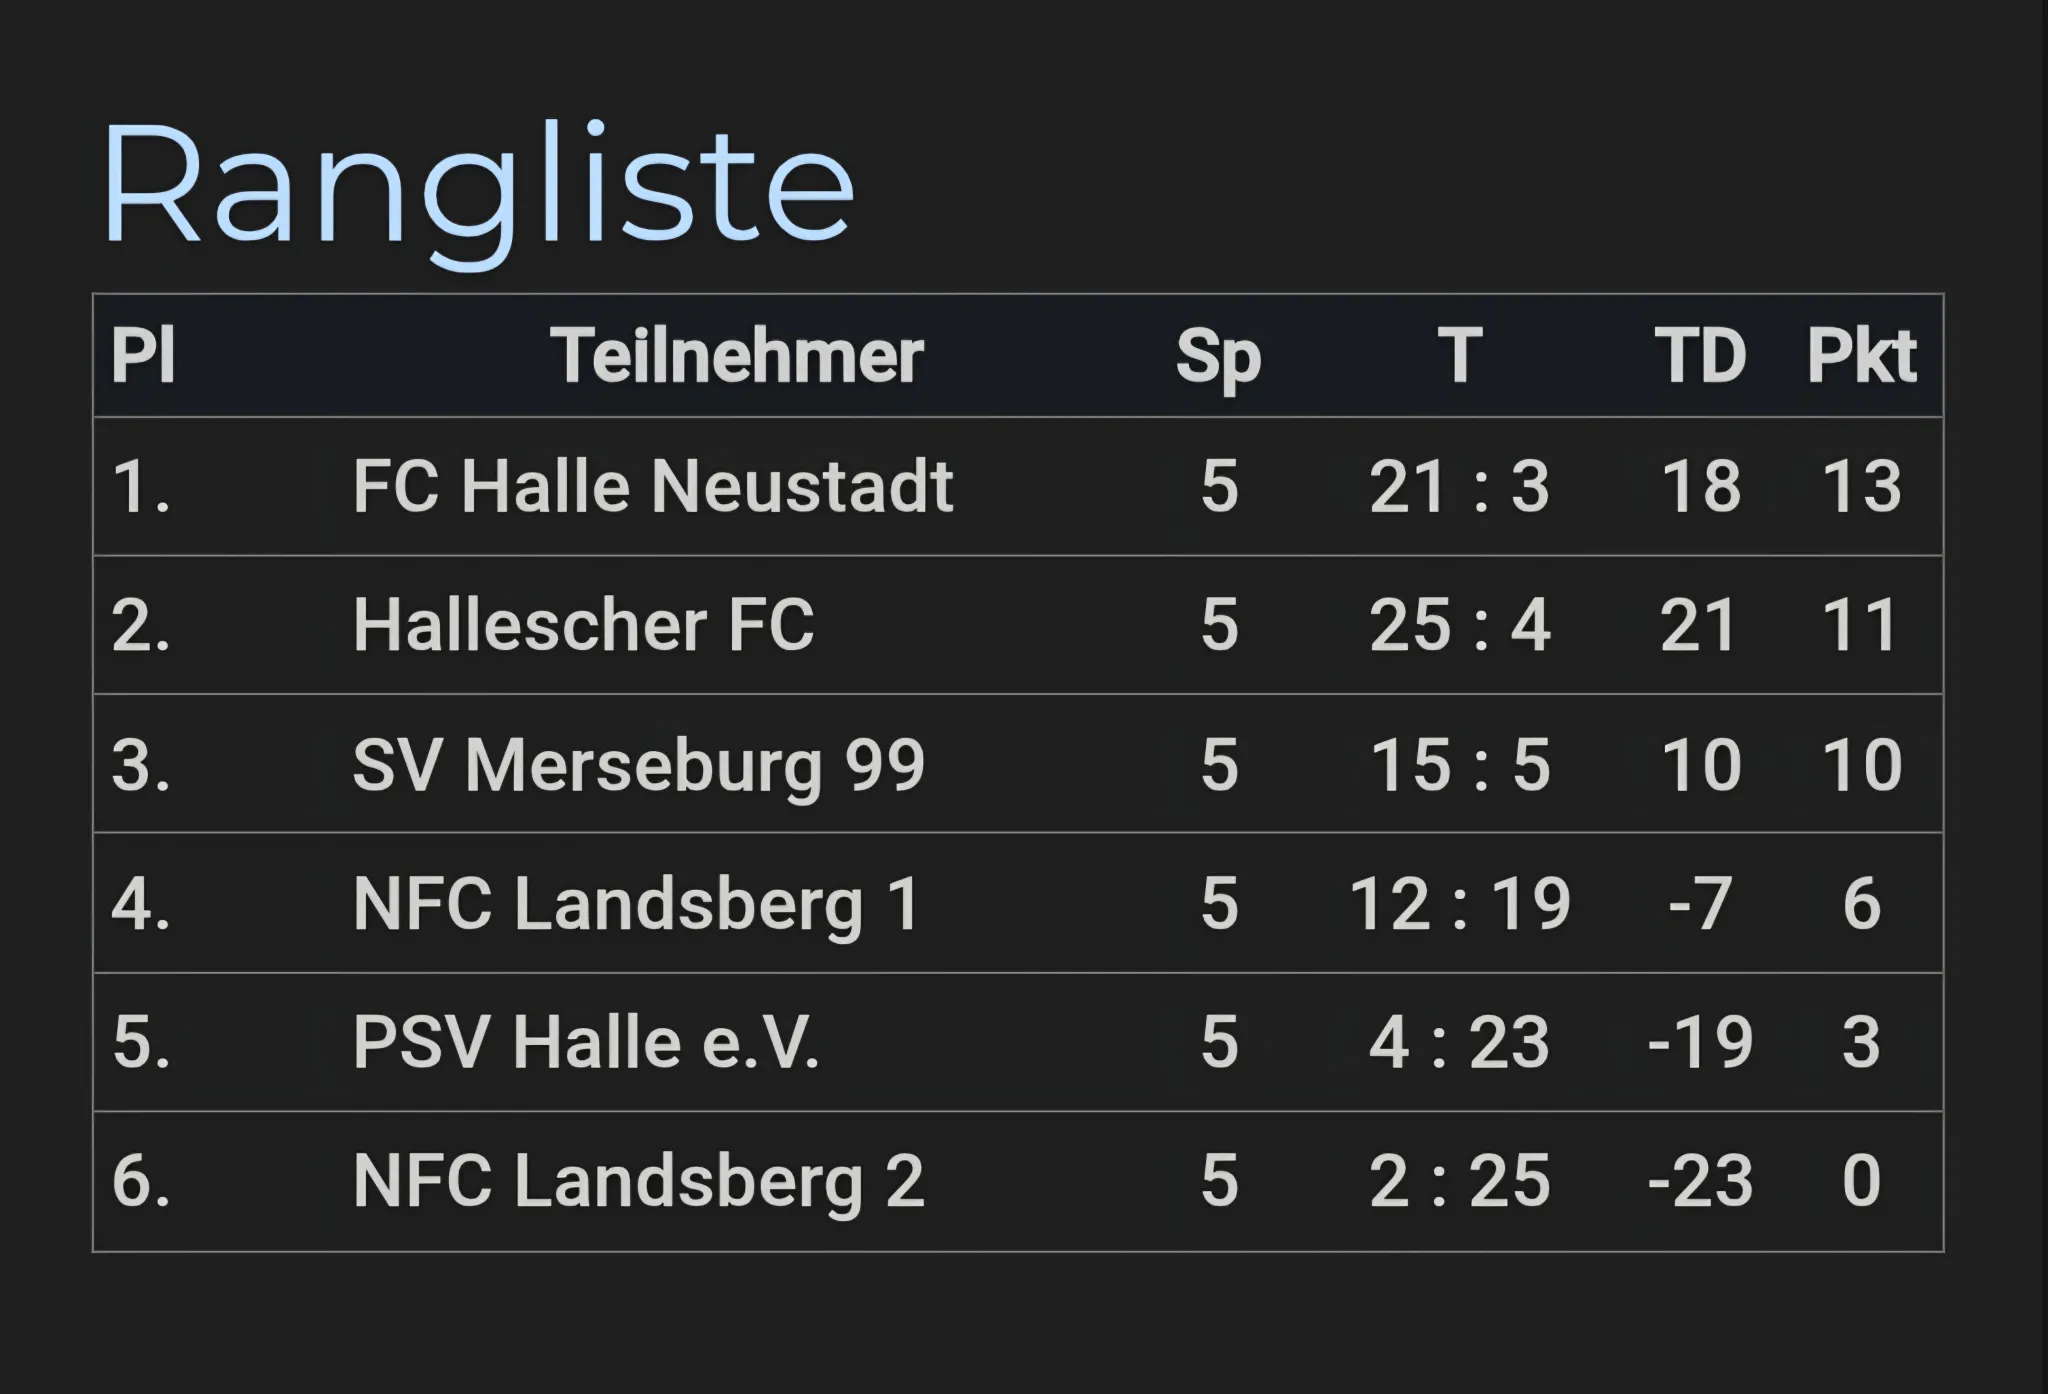The height and width of the screenshot is (1394, 2048).
Task: Click the Sp column header
Action: click(x=1218, y=357)
